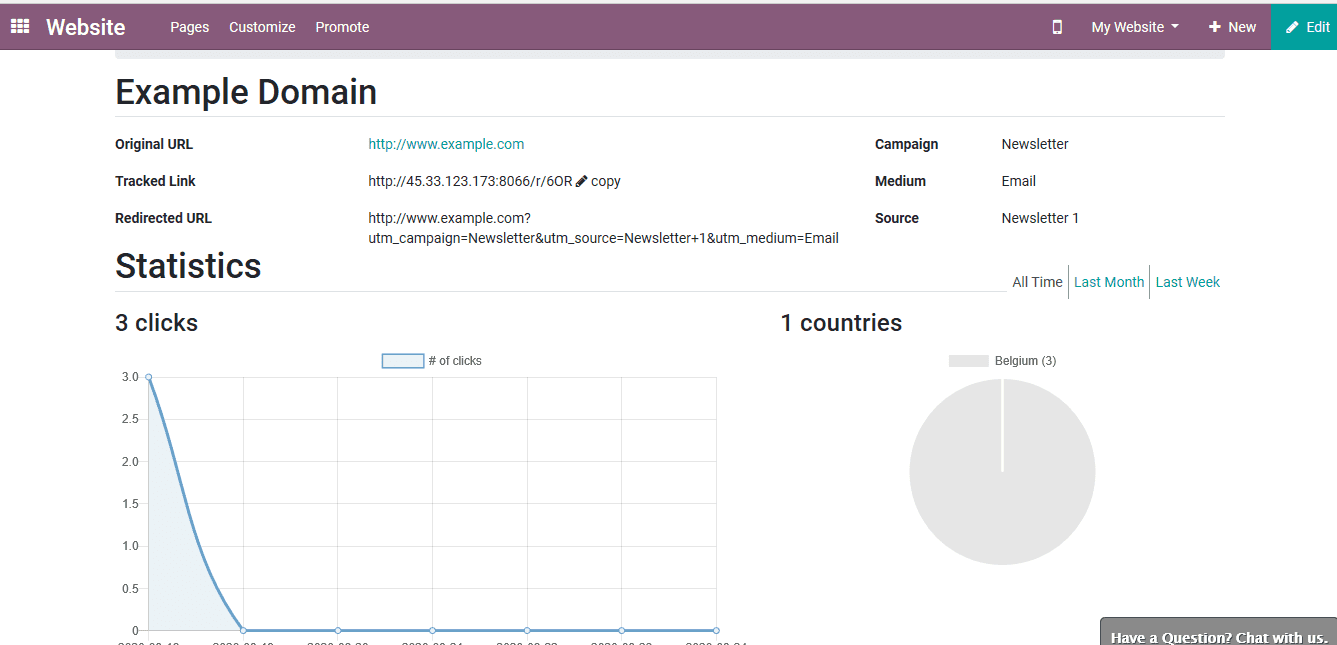This screenshot has width=1337, height=645.
Task: Toggle the '# of clicks' legend swatch
Action: point(403,361)
